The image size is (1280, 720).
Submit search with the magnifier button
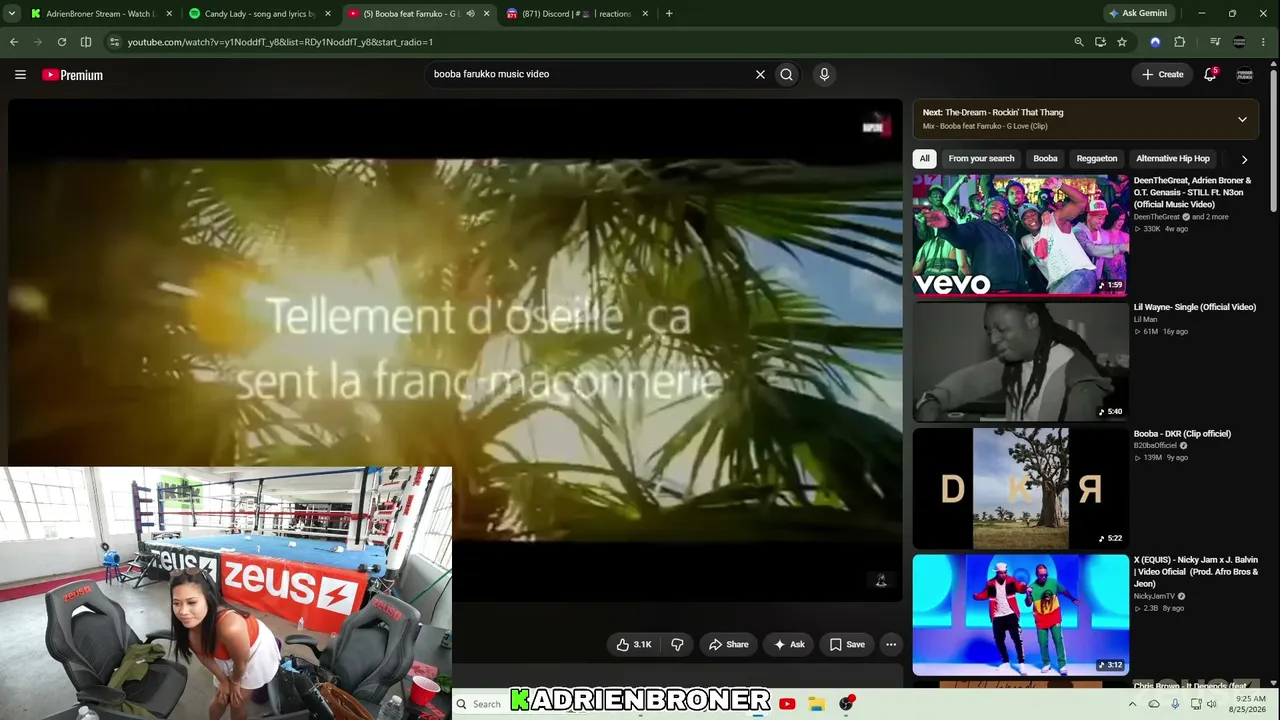click(787, 74)
